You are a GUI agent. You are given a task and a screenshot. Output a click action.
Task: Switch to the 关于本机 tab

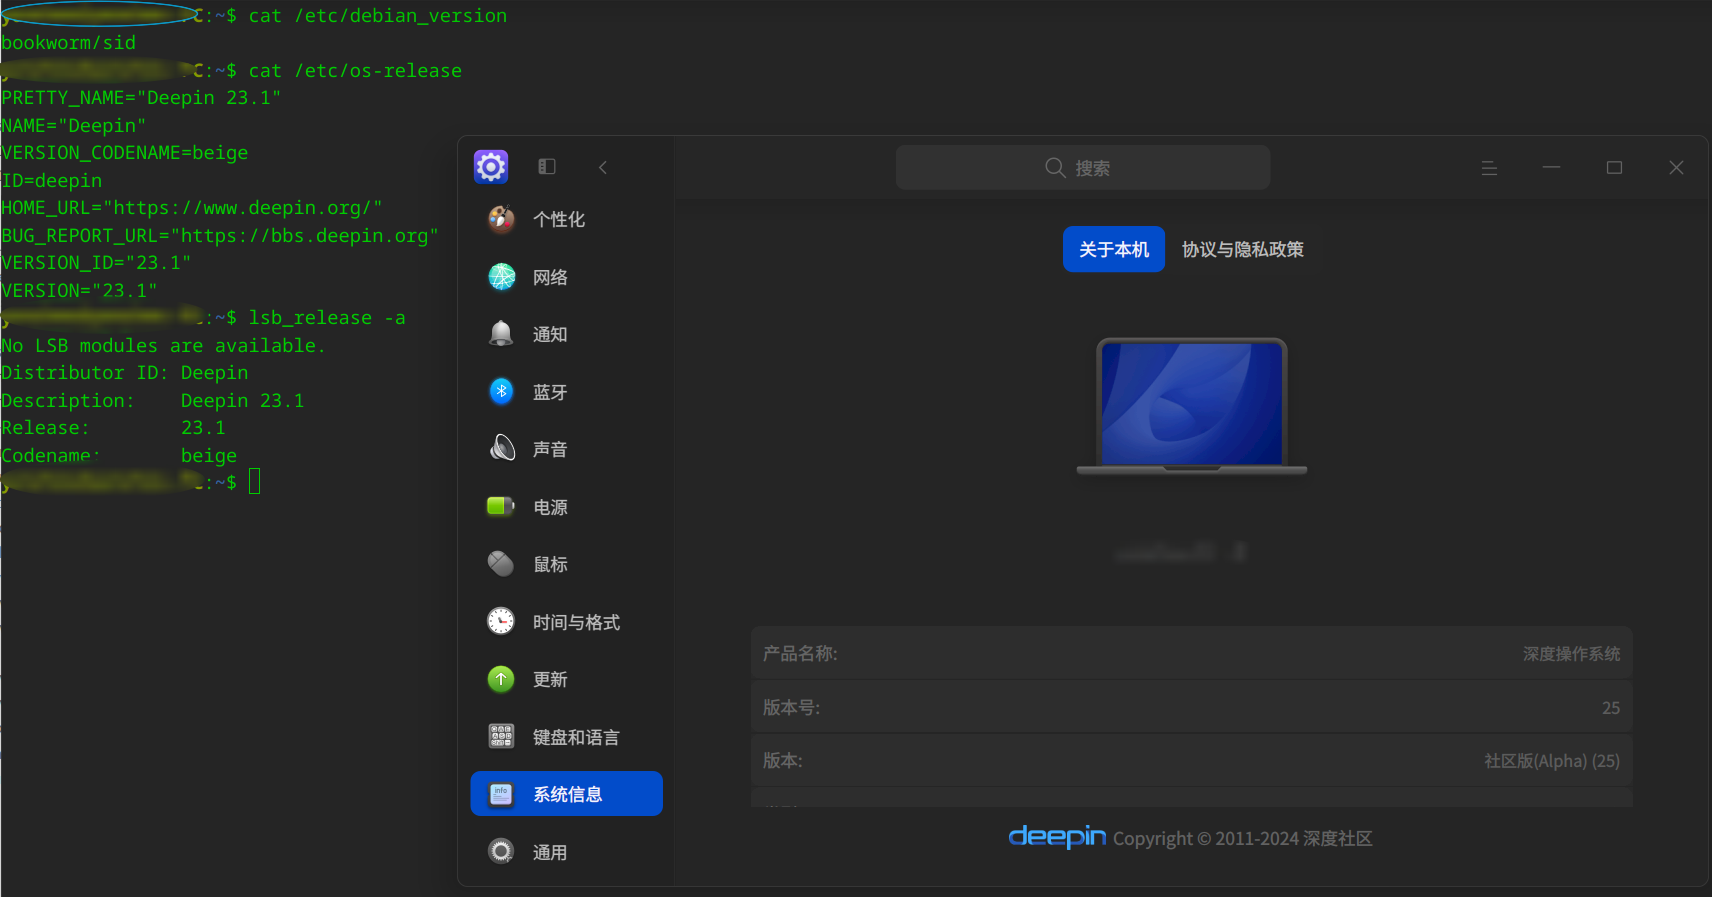pyautogui.click(x=1114, y=249)
